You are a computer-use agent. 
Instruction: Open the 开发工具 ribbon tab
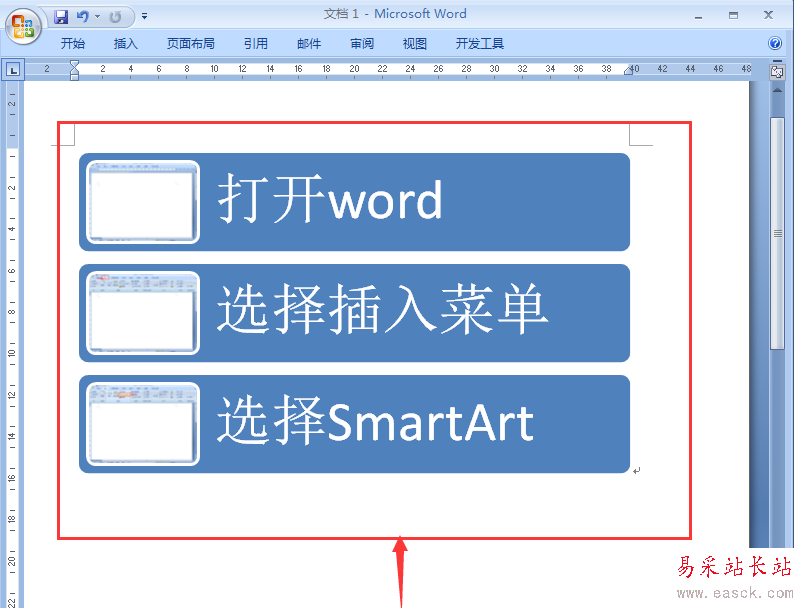[x=480, y=44]
